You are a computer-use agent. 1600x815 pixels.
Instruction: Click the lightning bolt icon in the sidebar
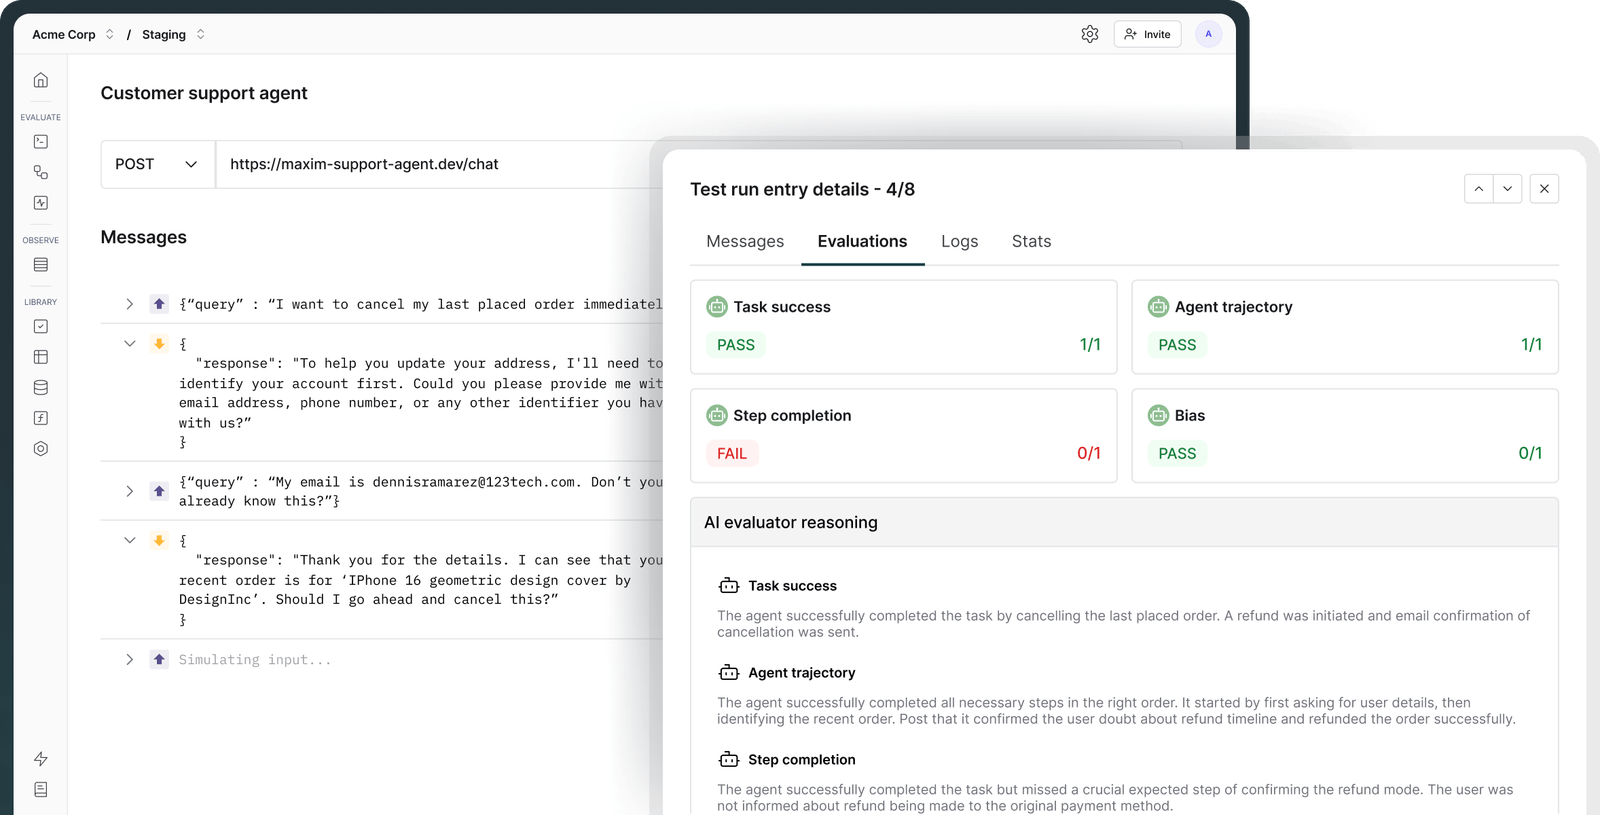click(41, 759)
